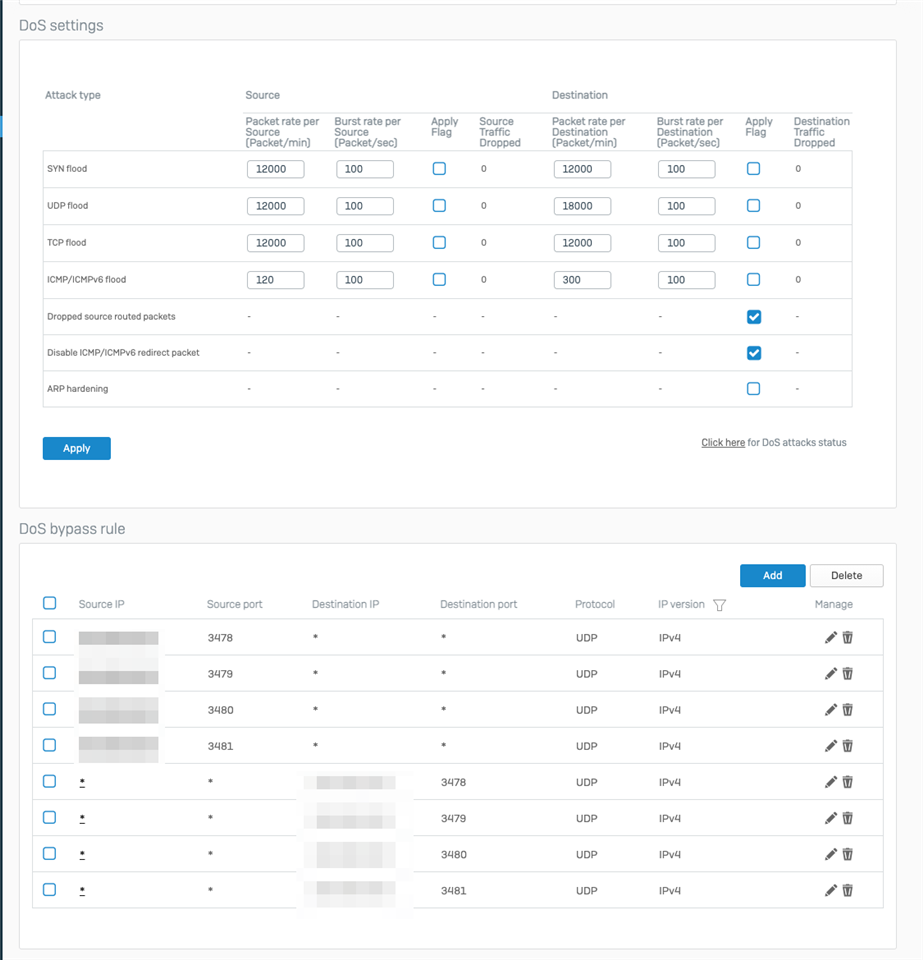Image resolution: width=923 pixels, height=960 pixels.
Task: Edit the rule with destination port 3478
Action: 830,782
